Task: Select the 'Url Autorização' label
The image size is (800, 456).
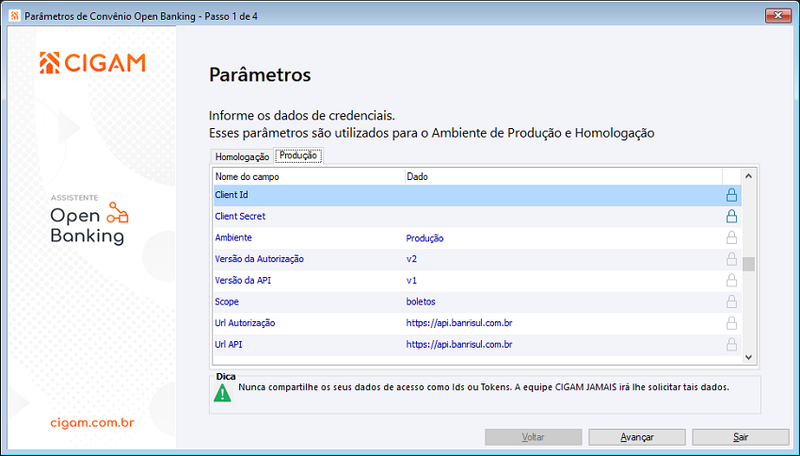Action: [245, 323]
